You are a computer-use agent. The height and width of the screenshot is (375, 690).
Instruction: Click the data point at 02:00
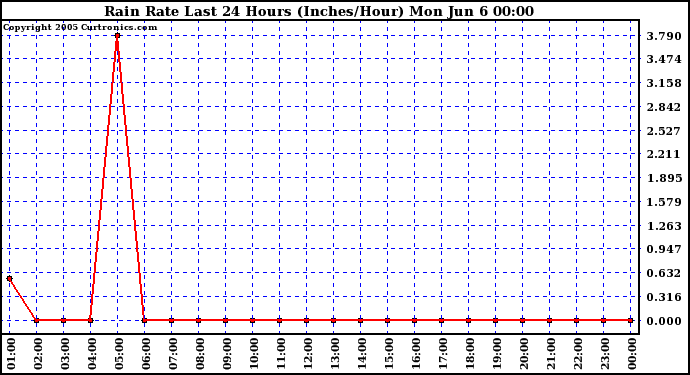coord(37,320)
